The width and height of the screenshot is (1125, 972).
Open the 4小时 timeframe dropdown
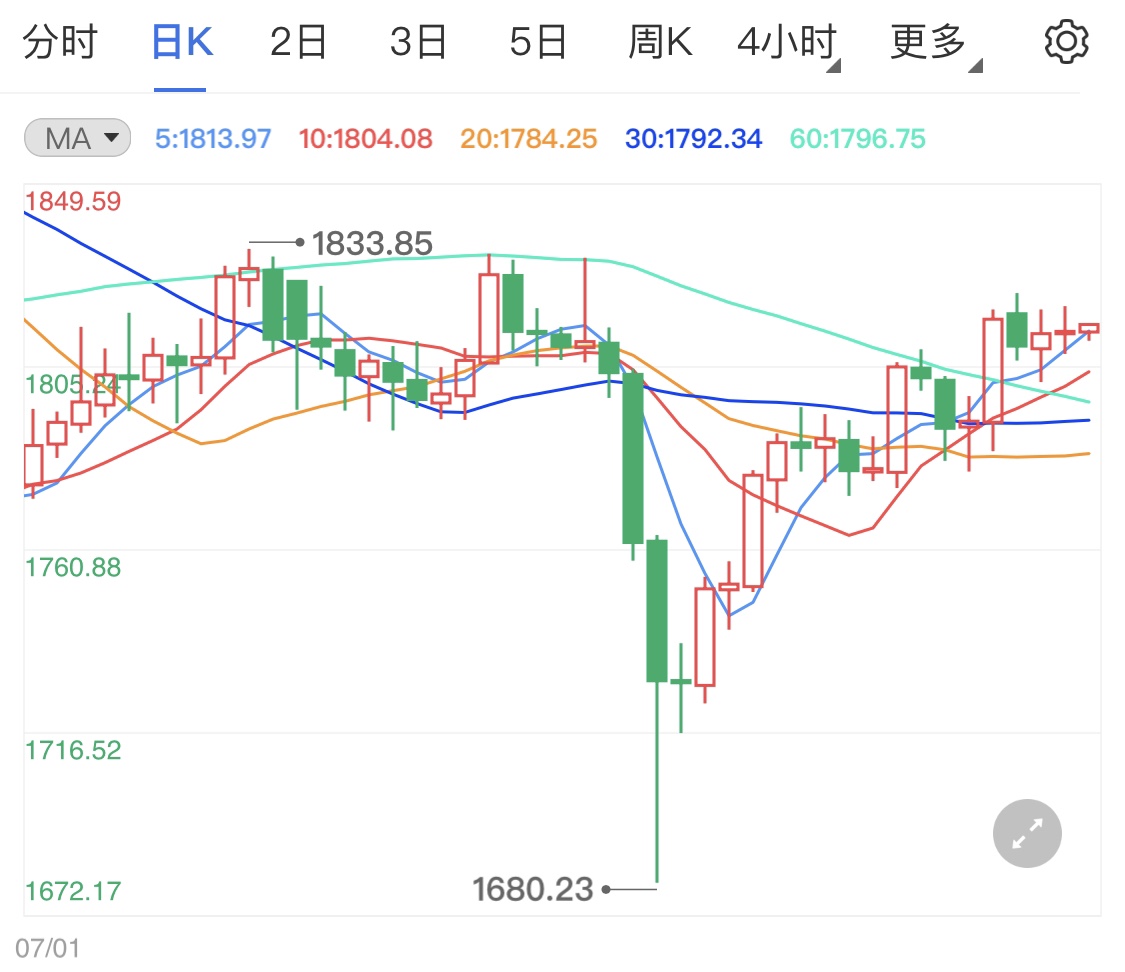tap(788, 44)
